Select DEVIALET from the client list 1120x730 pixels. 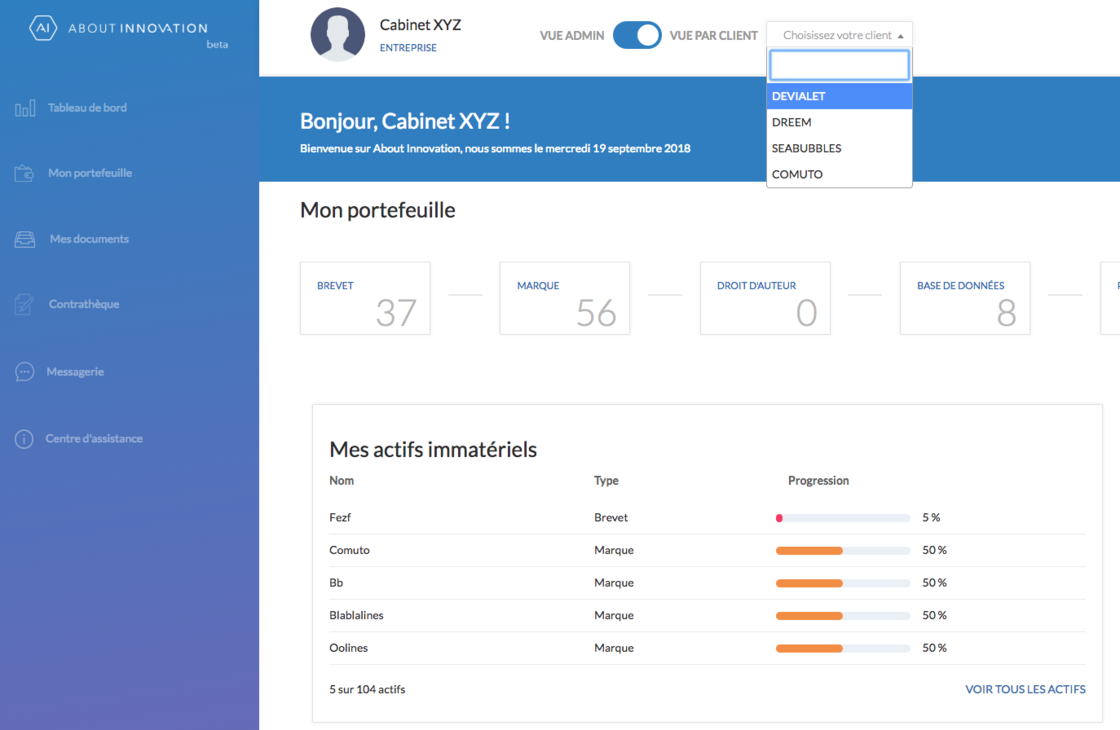[x=839, y=96]
